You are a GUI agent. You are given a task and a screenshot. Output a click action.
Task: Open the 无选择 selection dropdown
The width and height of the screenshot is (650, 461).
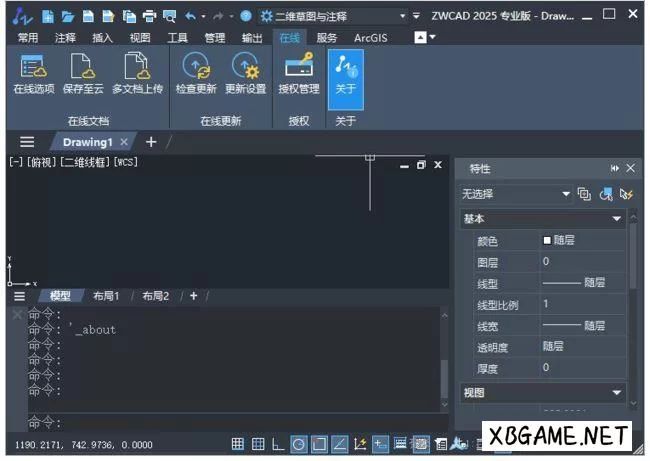(565, 194)
